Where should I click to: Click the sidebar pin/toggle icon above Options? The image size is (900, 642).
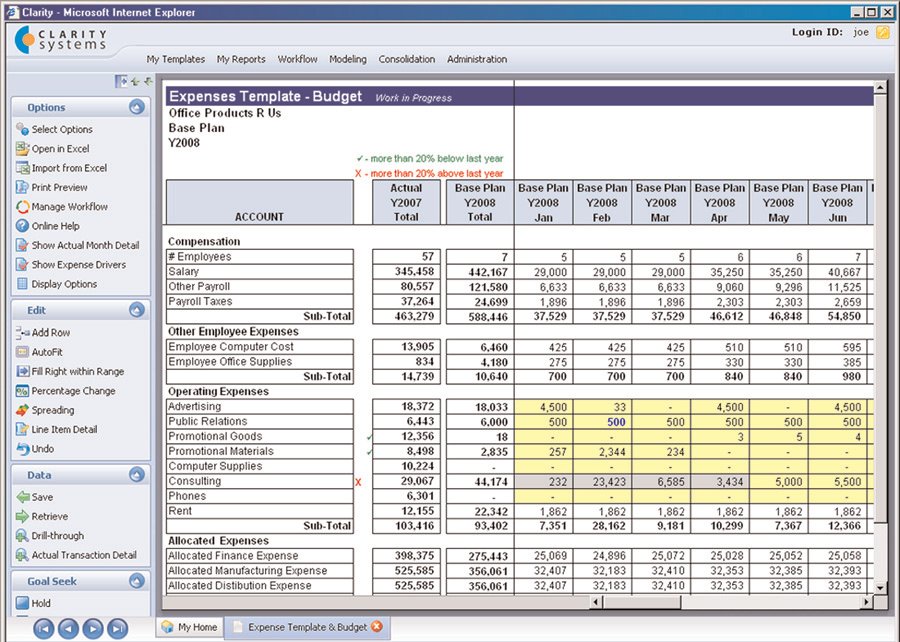121,81
